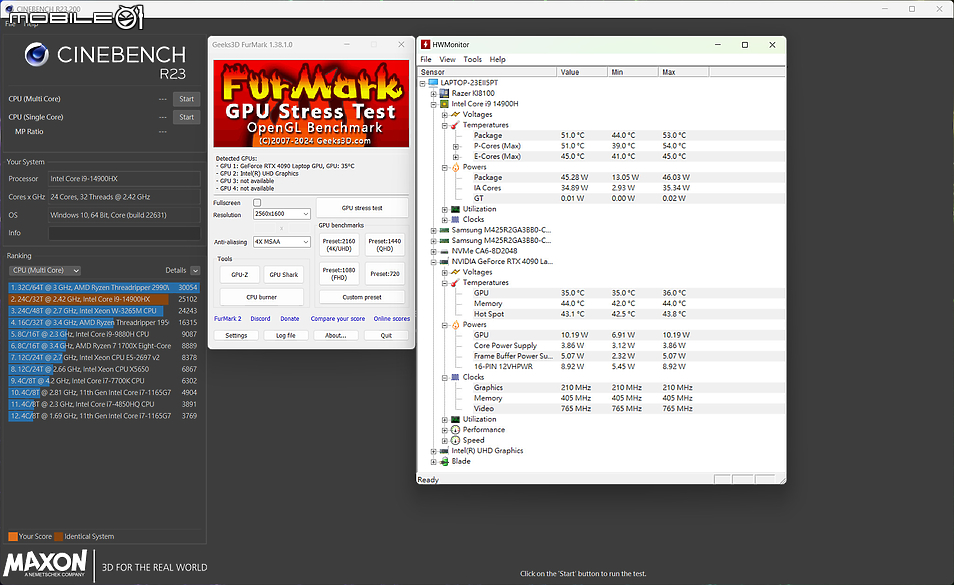Click the Razer KI8100 motherboard icon
Image resolution: width=954 pixels, height=585 pixels.
point(444,93)
